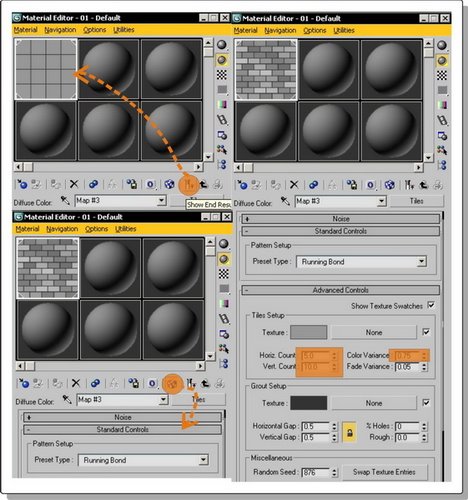Click Select by Material icon in top-right window

click(x=442, y=150)
